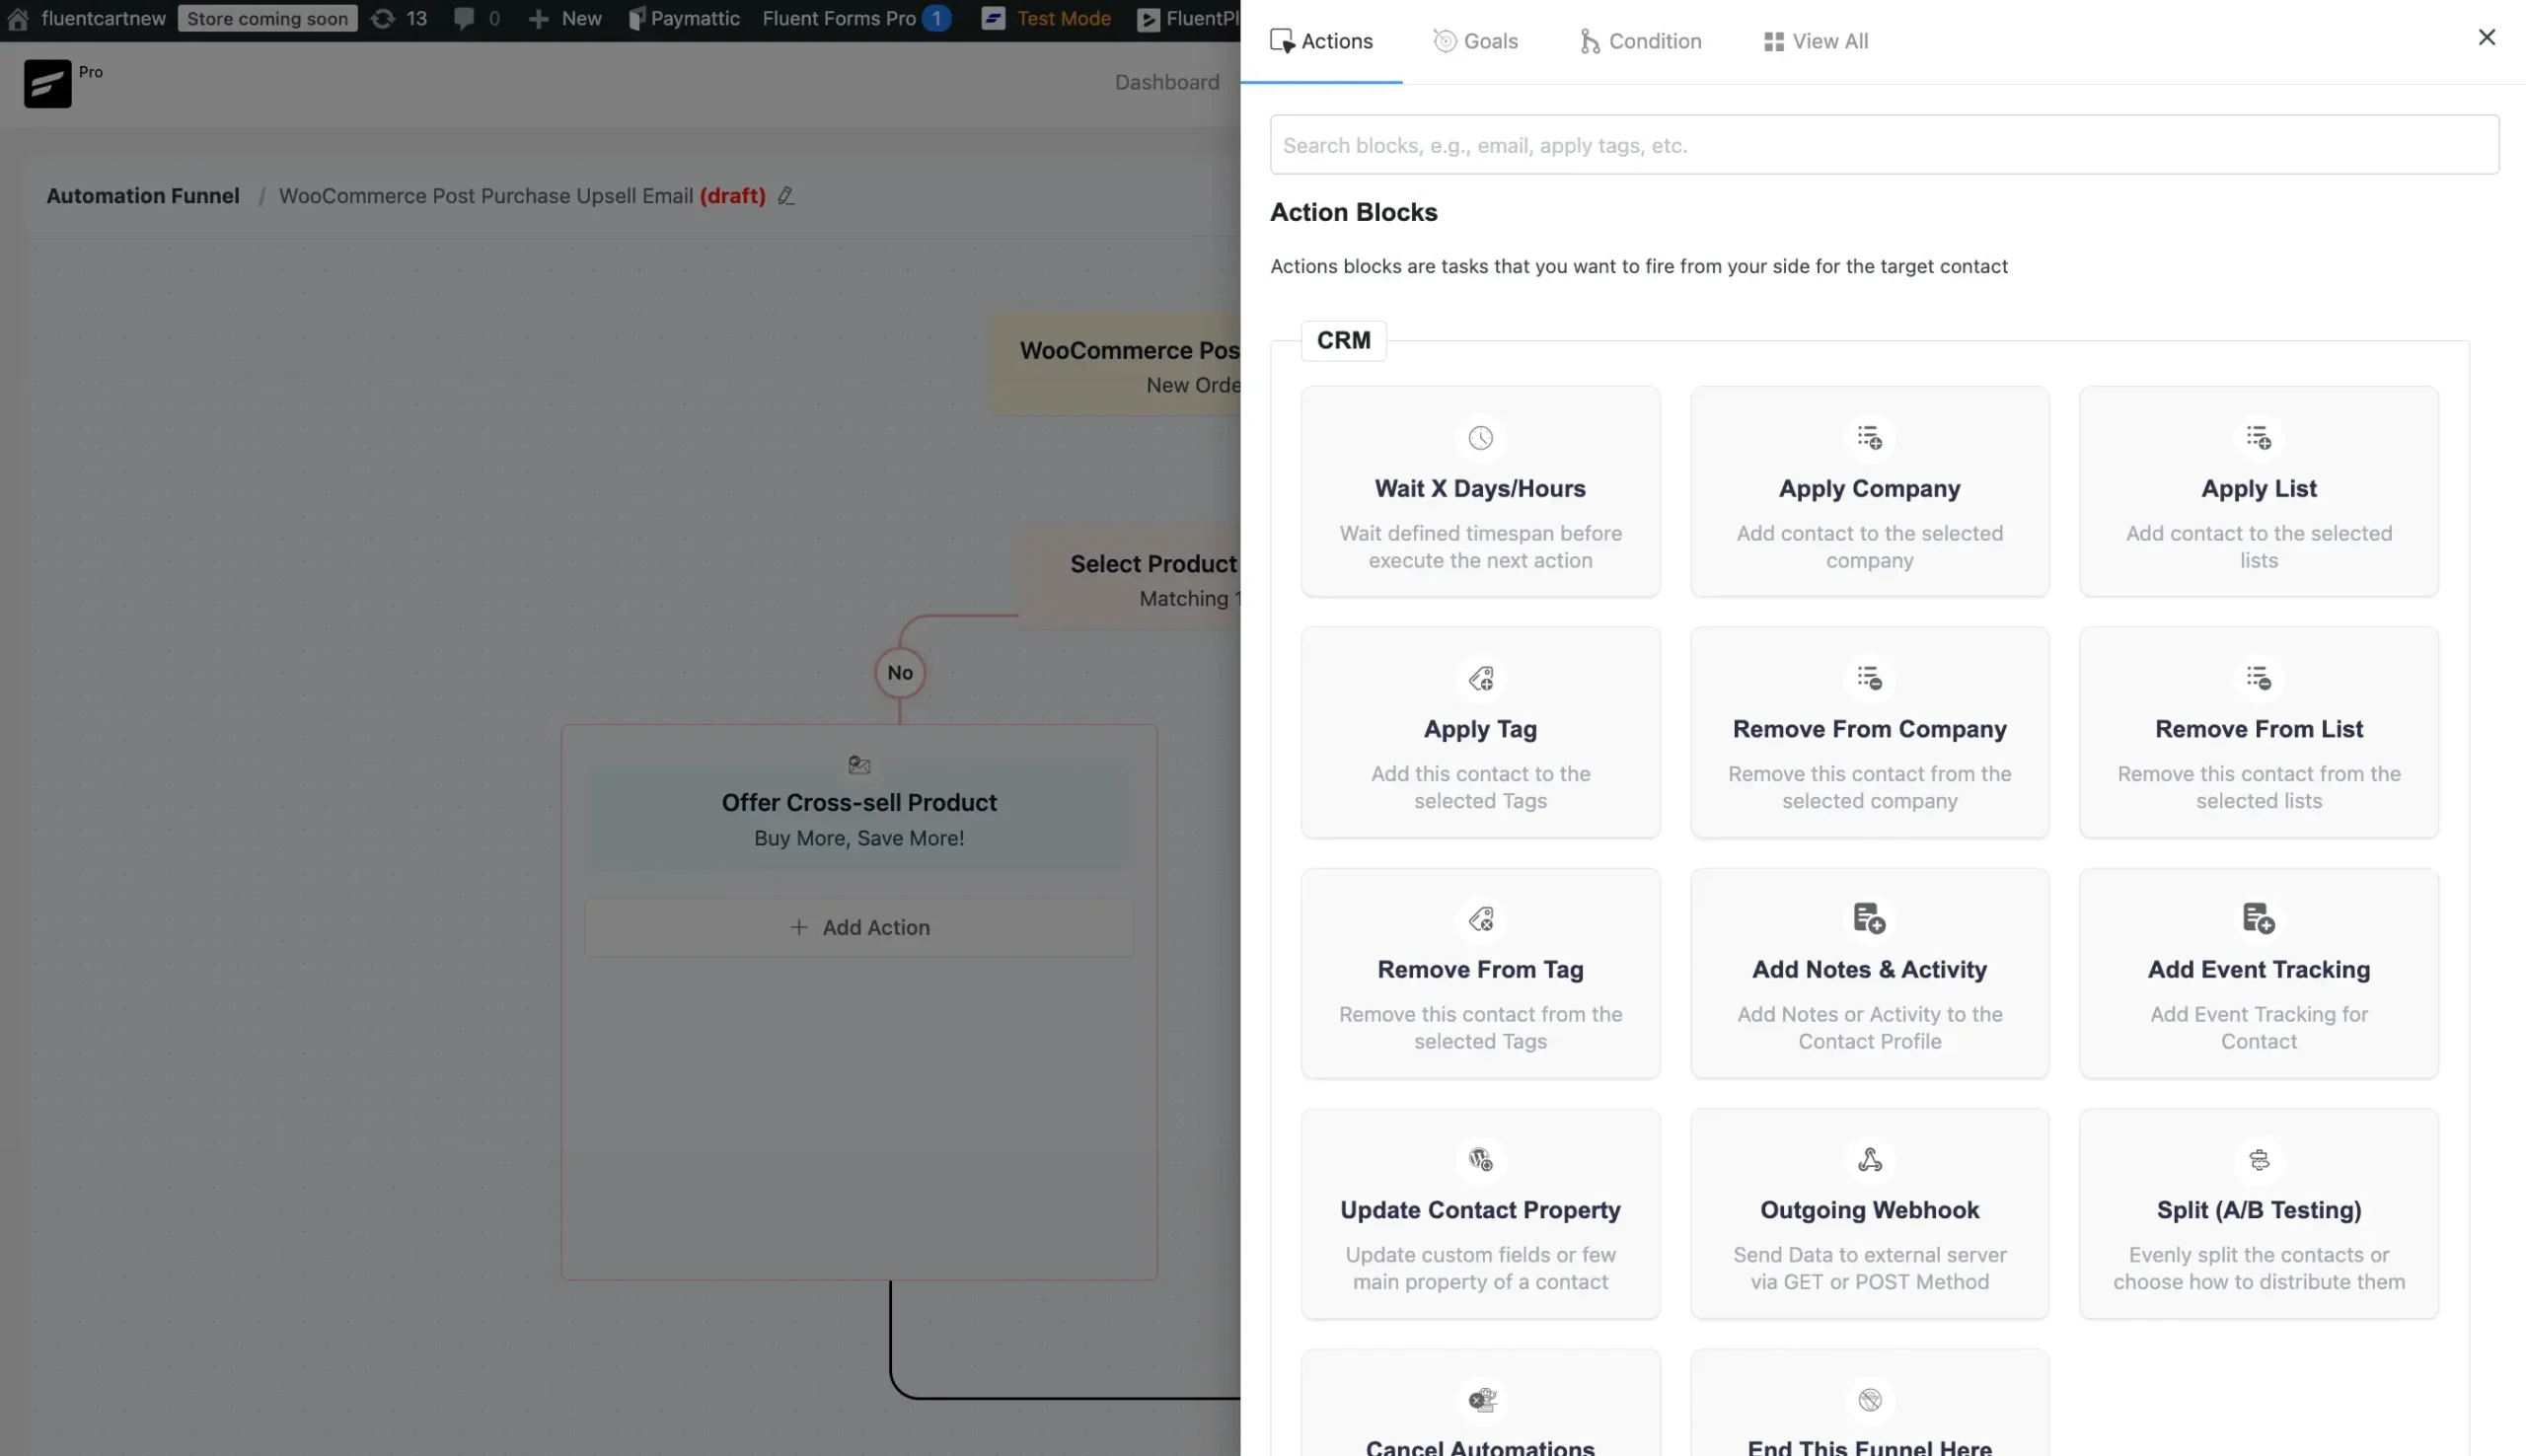Click the Remove From Tag icon
The height and width of the screenshot is (1456, 2526).
pyautogui.click(x=1480, y=918)
